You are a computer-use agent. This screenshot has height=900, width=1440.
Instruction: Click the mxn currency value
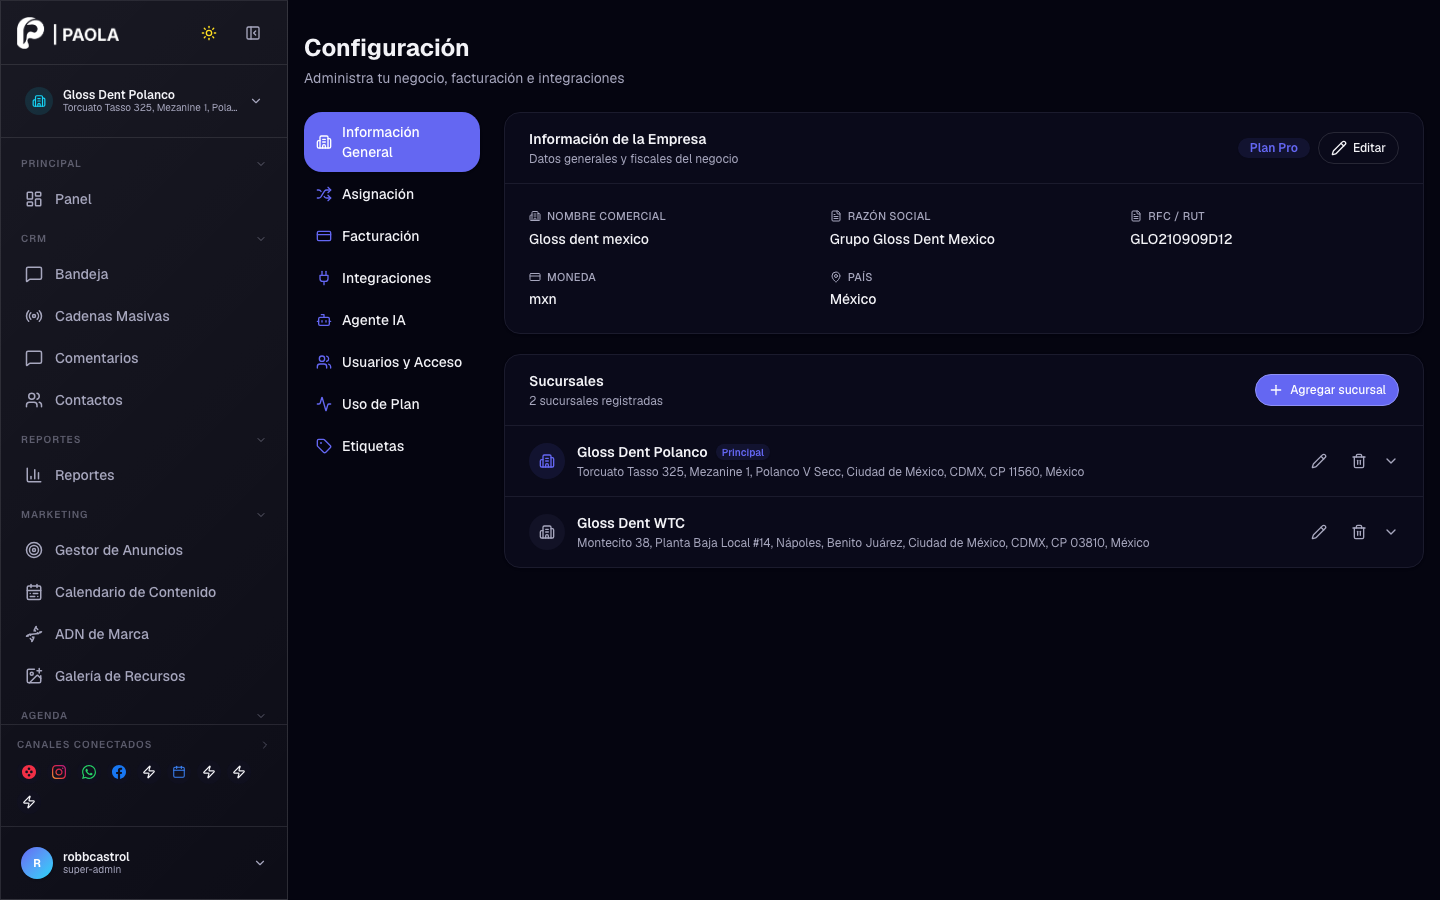click(x=543, y=299)
